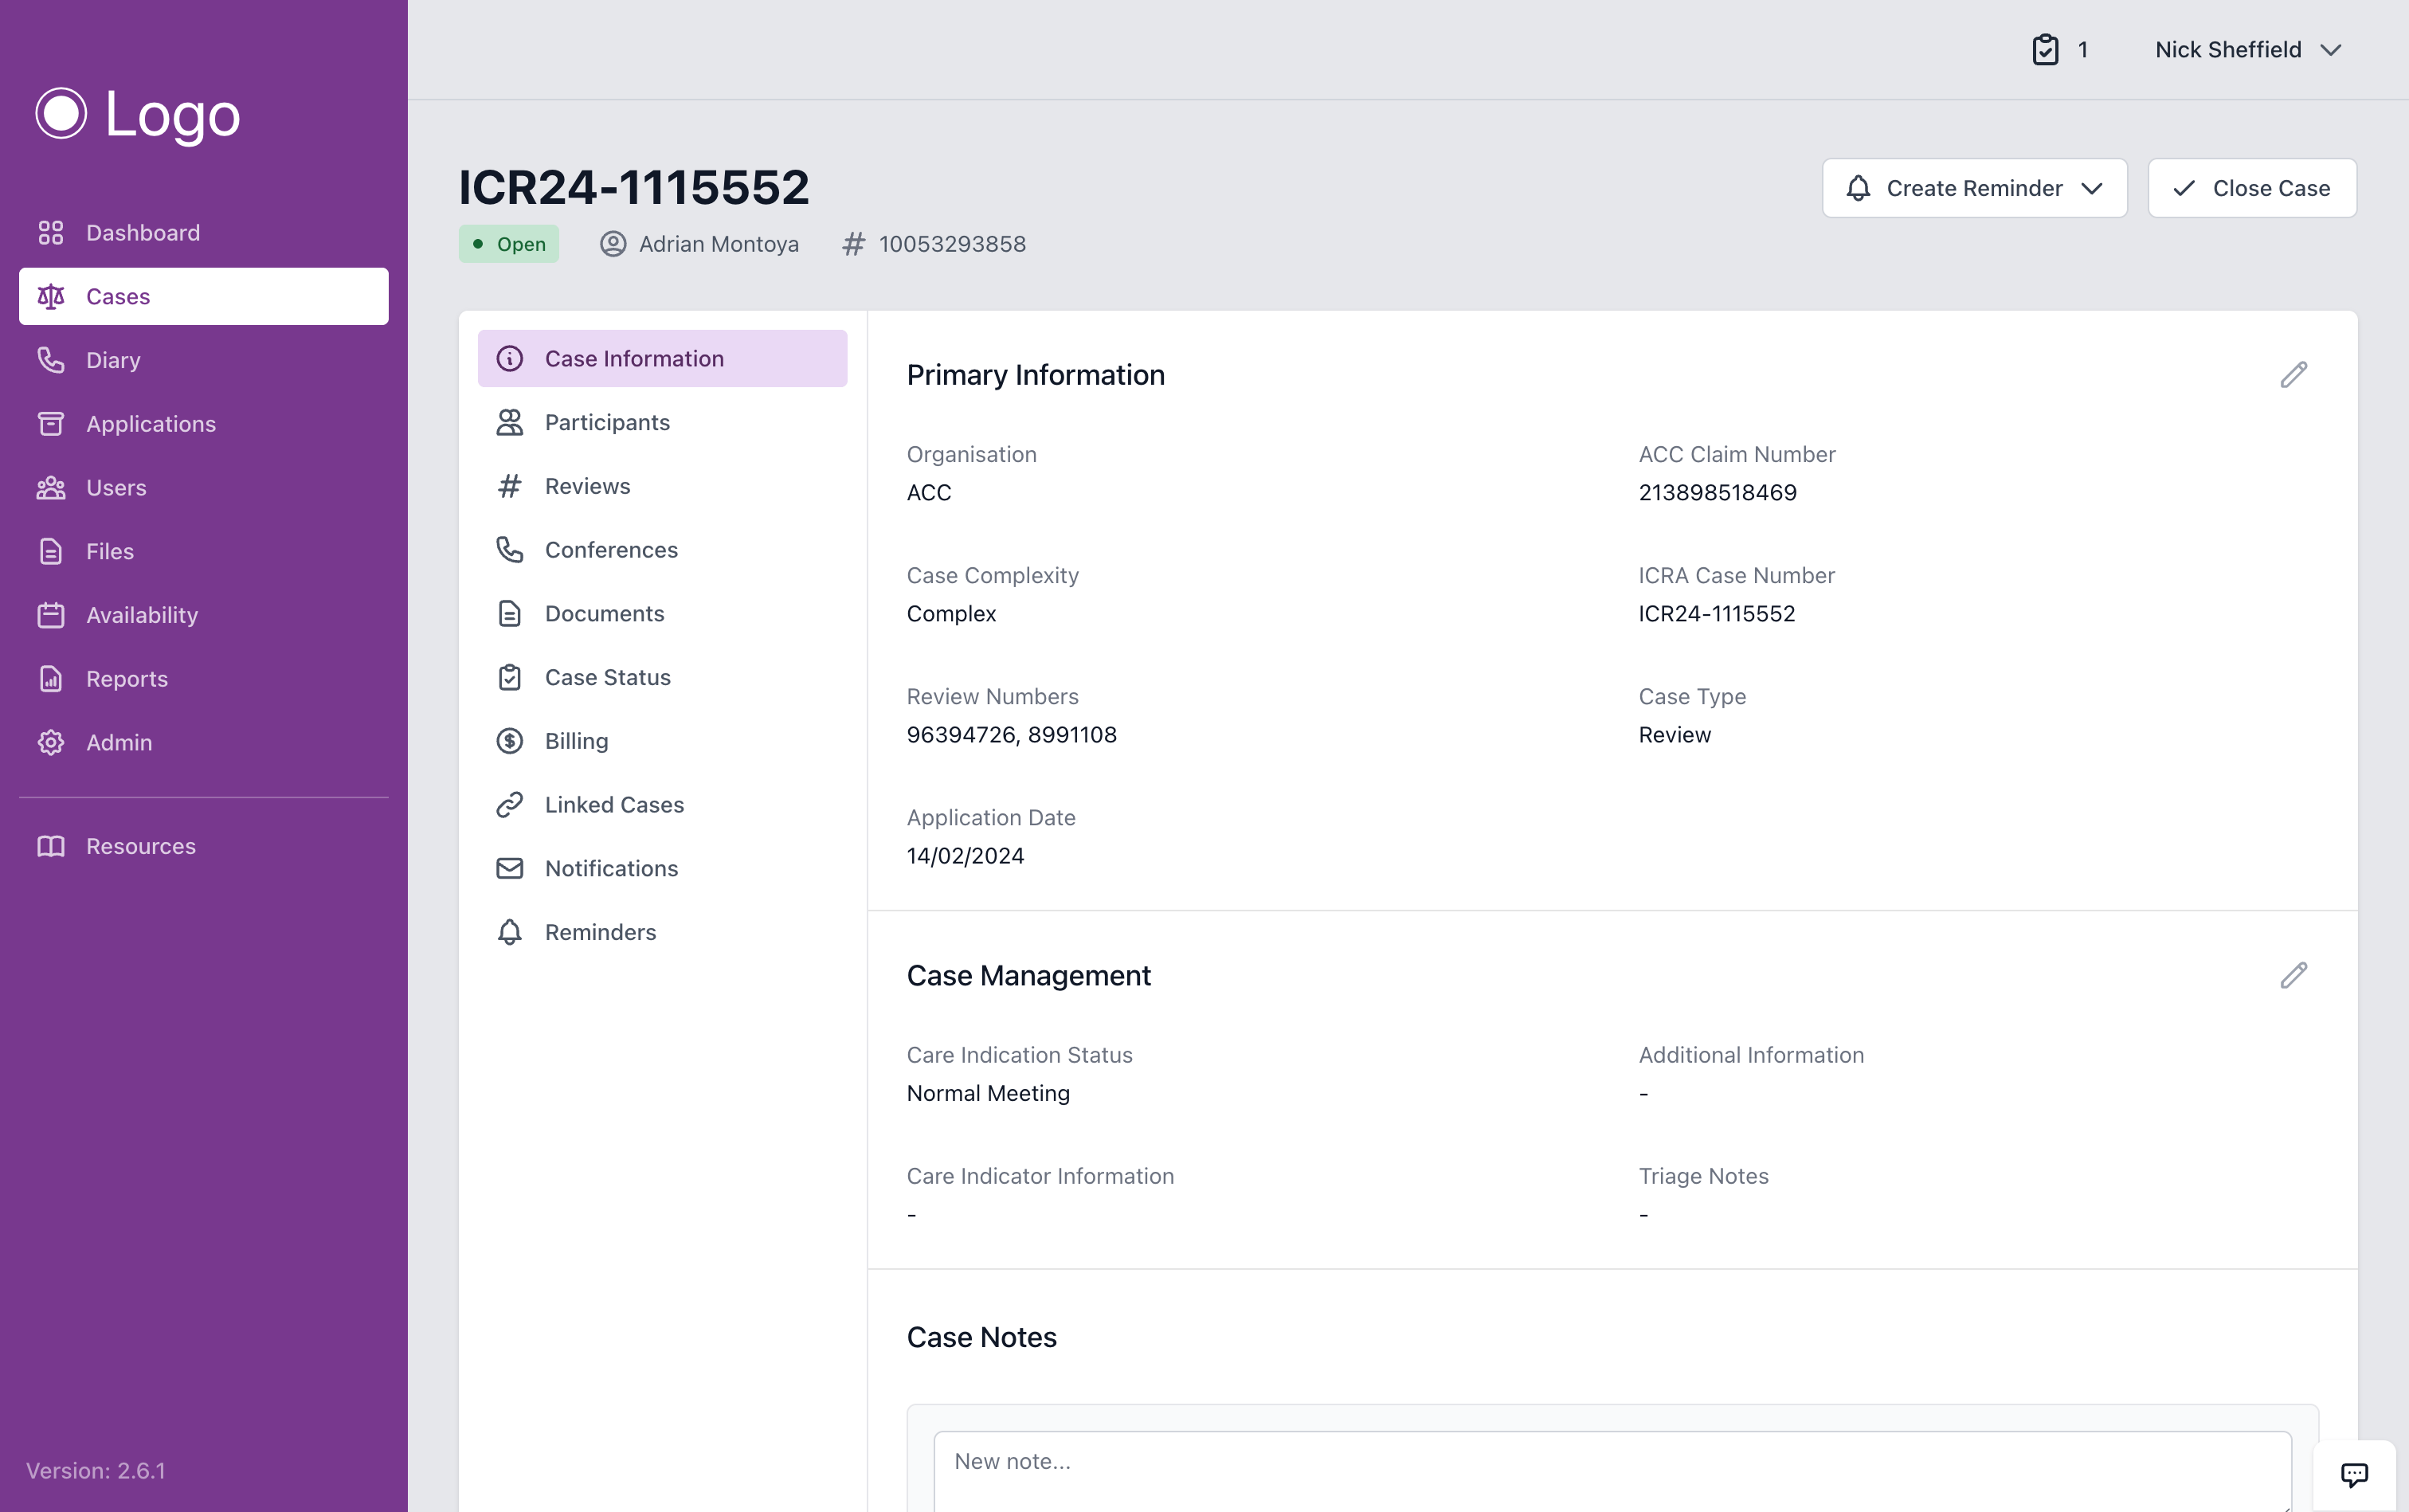This screenshot has width=2409, height=1512.
Task: Click the Open status badge
Action: pos(508,243)
